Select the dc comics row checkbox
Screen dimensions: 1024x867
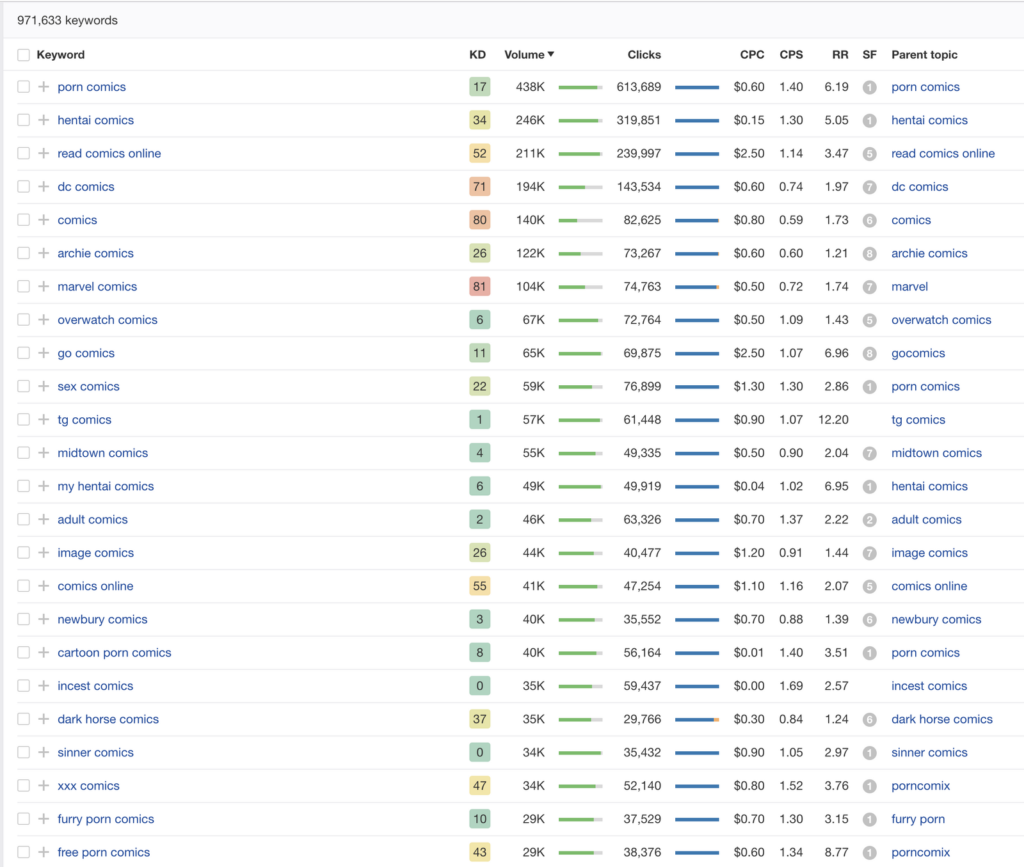pyautogui.click(x=24, y=187)
